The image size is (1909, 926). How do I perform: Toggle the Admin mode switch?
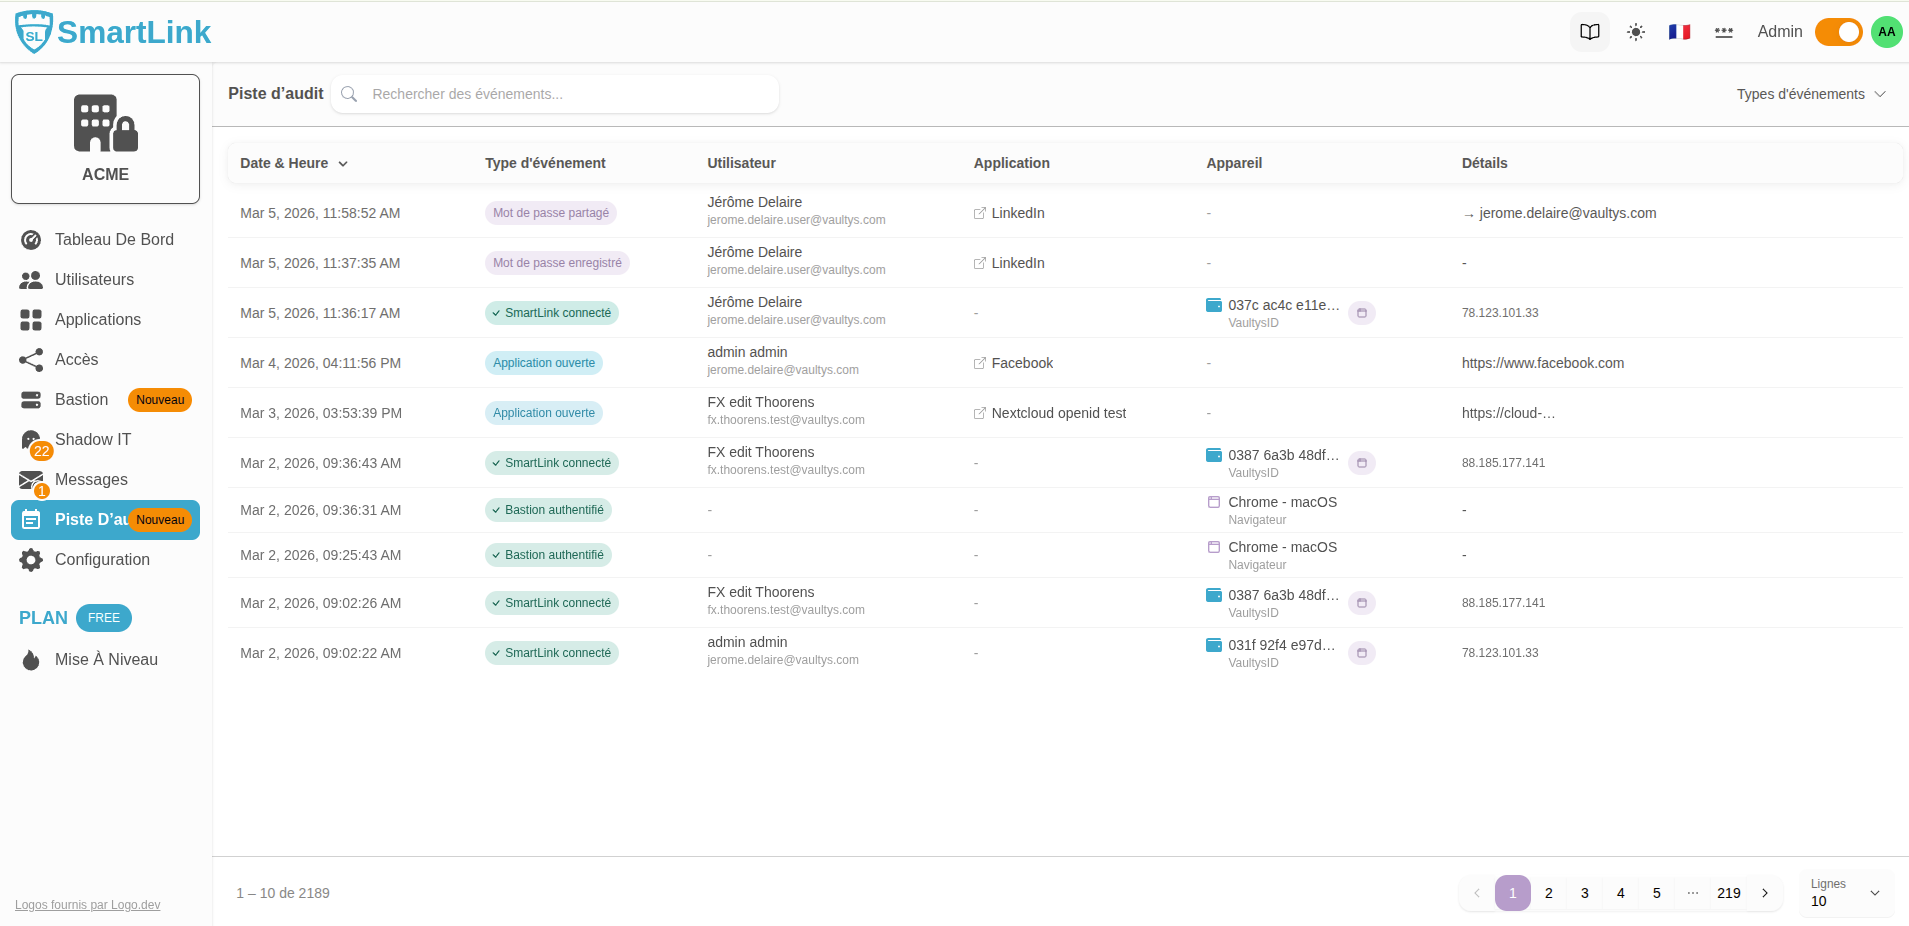[x=1838, y=32]
